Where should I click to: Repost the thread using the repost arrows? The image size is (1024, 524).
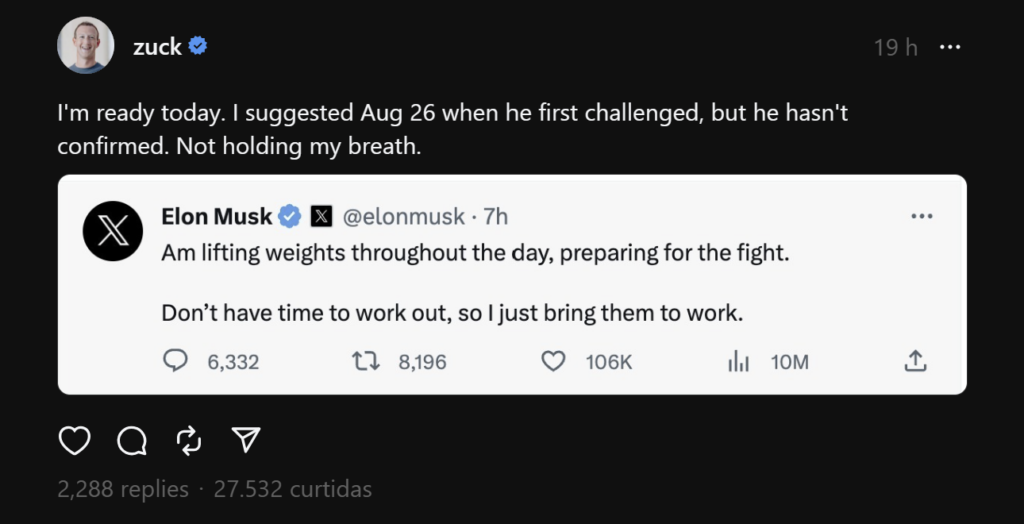(189, 440)
